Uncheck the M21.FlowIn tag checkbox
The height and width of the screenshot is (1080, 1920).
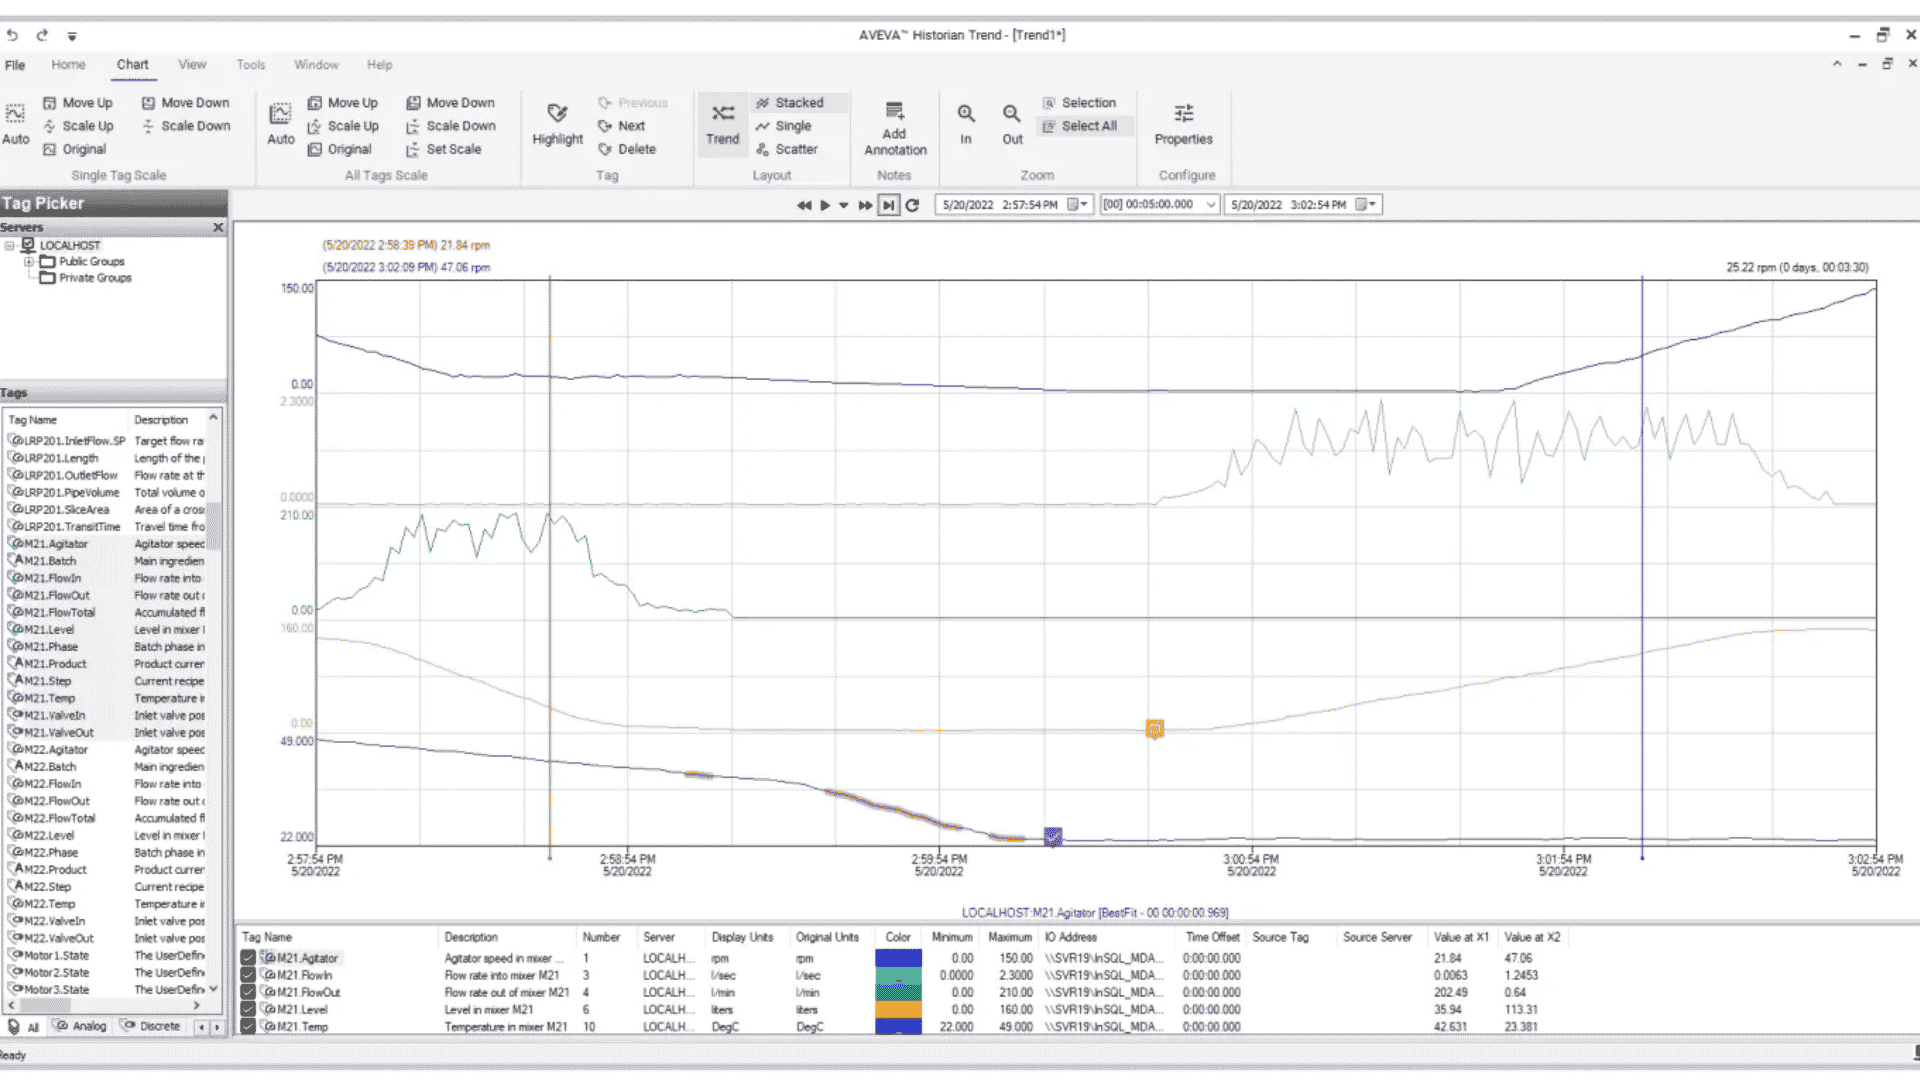(x=248, y=975)
